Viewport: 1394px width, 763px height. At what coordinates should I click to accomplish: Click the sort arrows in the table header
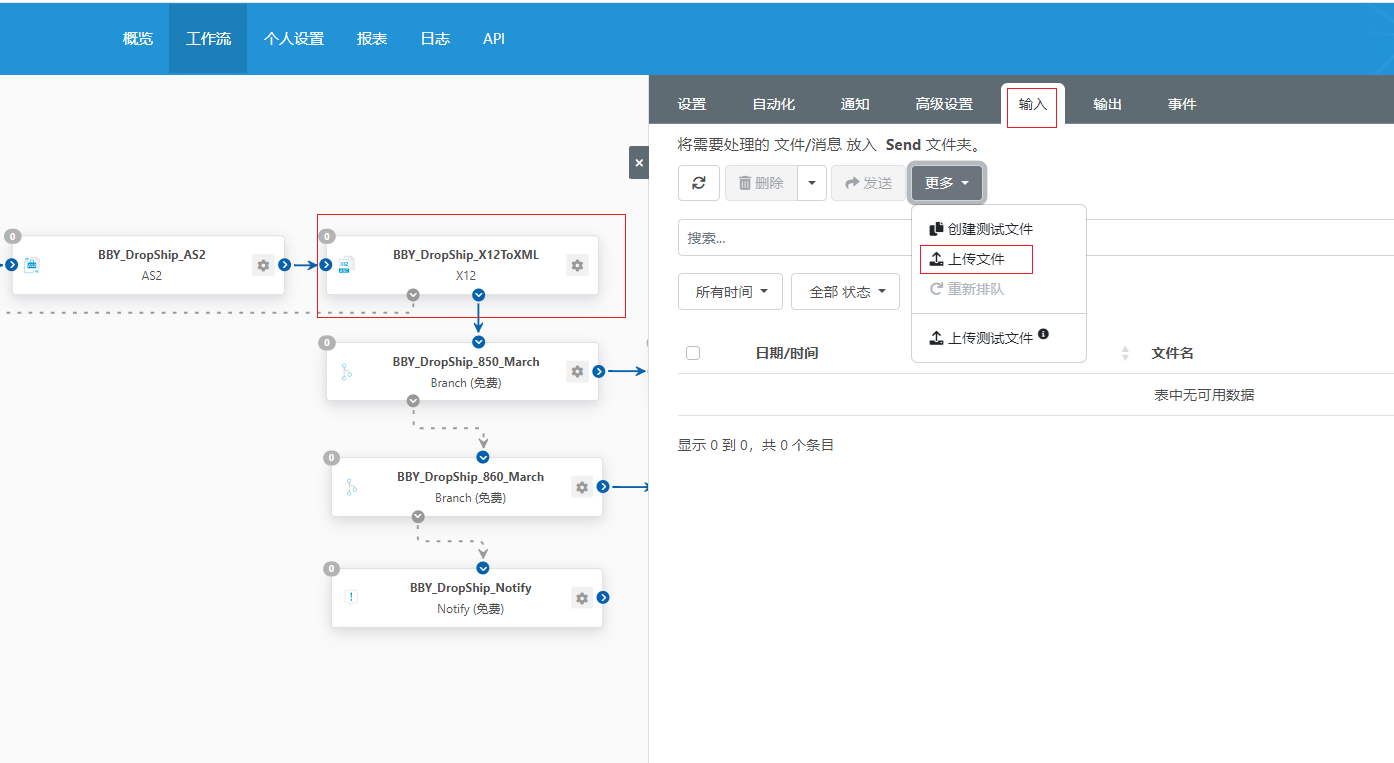(x=1125, y=353)
